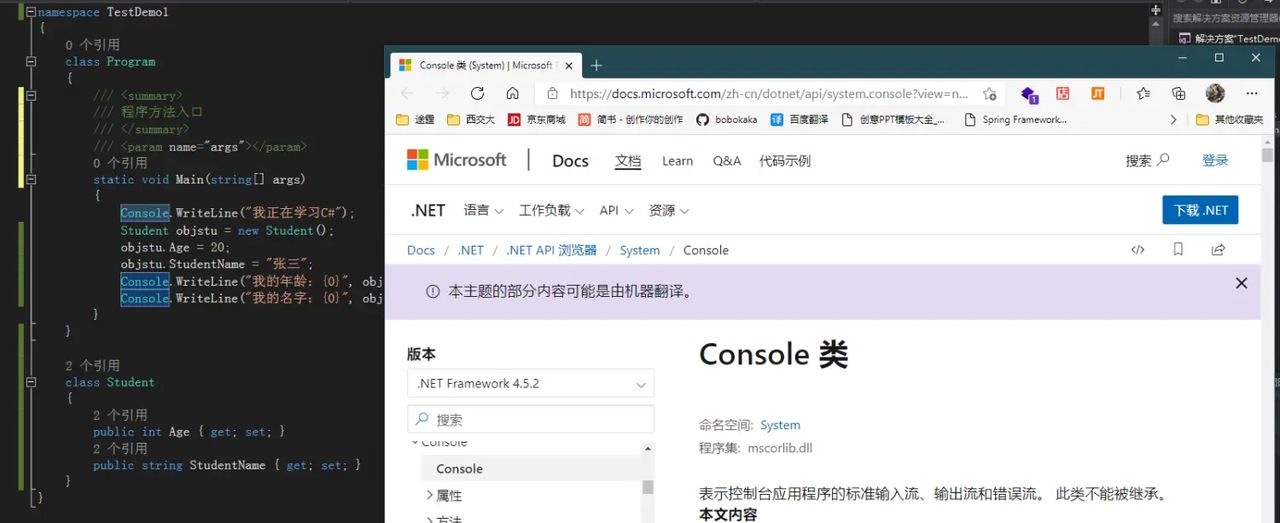Click the code feedback icon near breadcrumb
This screenshot has height=523, width=1280.
click(x=1137, y=250)
